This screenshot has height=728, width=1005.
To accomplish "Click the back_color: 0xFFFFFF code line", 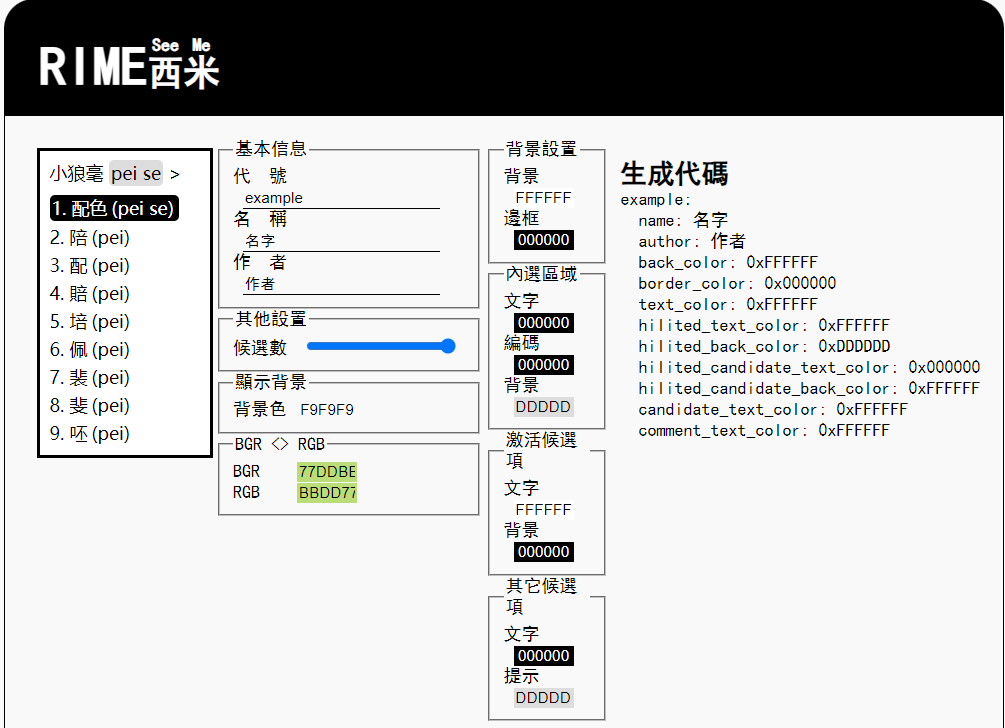I will tap(727, 263).
